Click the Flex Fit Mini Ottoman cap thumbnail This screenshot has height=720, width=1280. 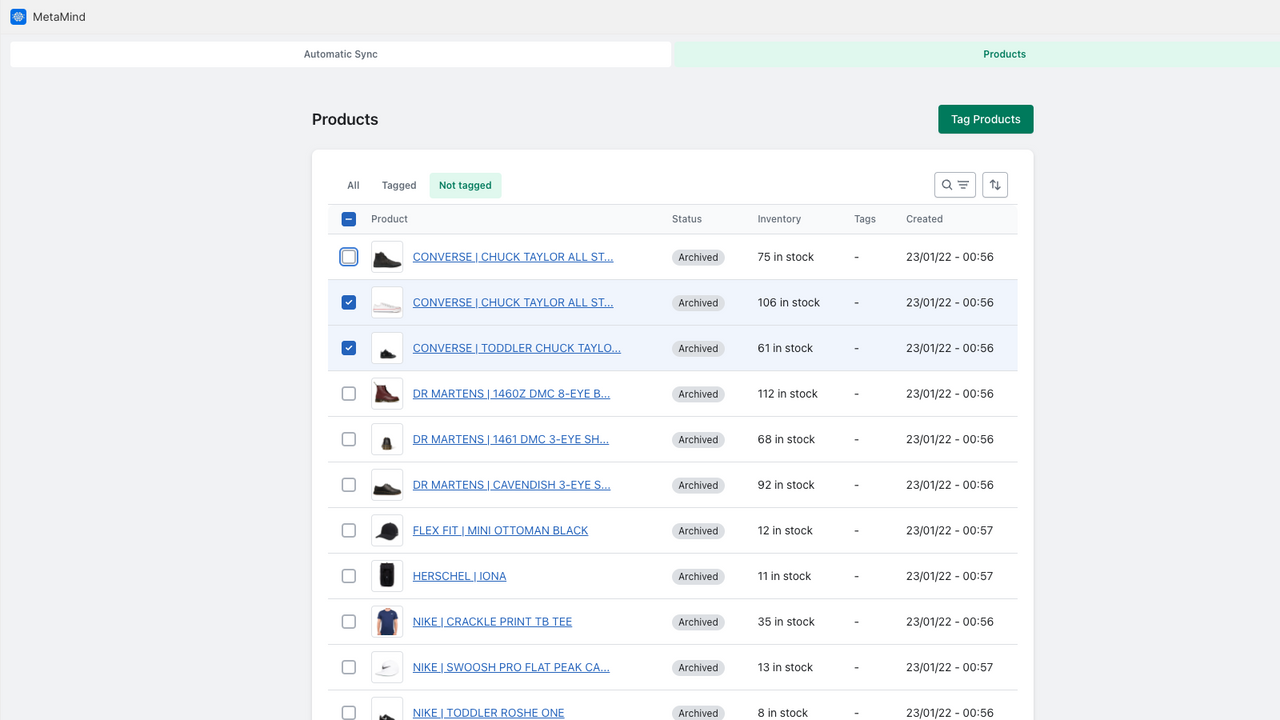coord(386,530)
